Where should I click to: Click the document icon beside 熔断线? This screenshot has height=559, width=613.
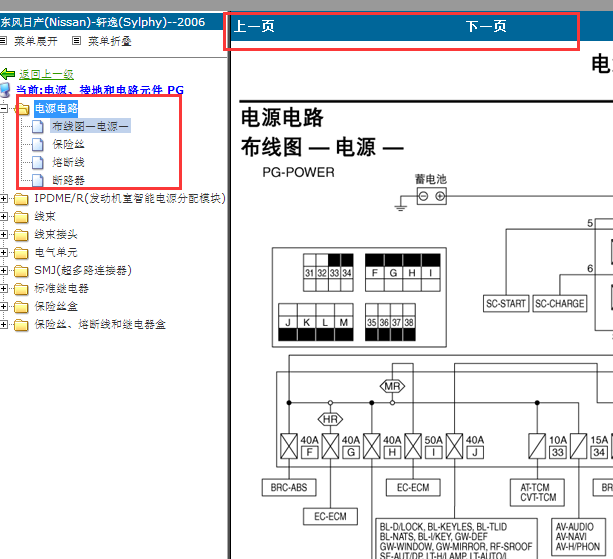(38, 163)
